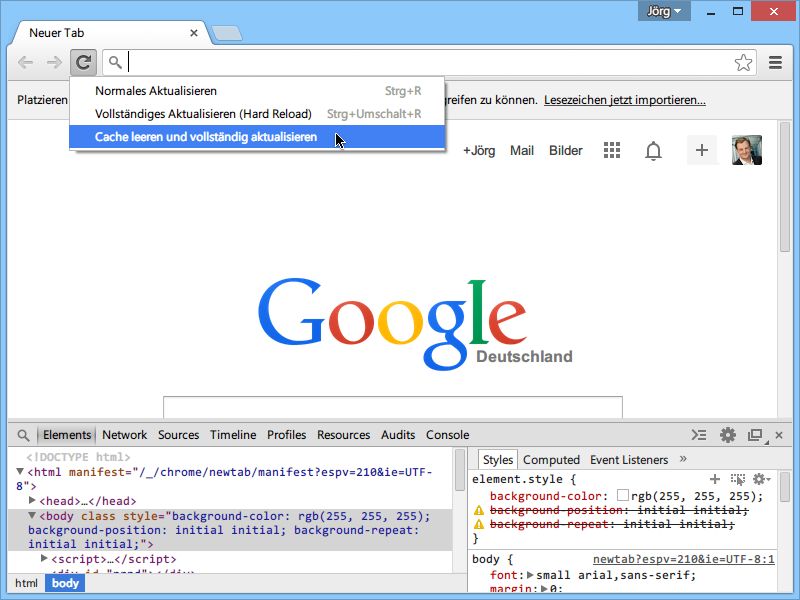Click the element.style selector text
Screen dimensions: 800x600
[517, 479]
